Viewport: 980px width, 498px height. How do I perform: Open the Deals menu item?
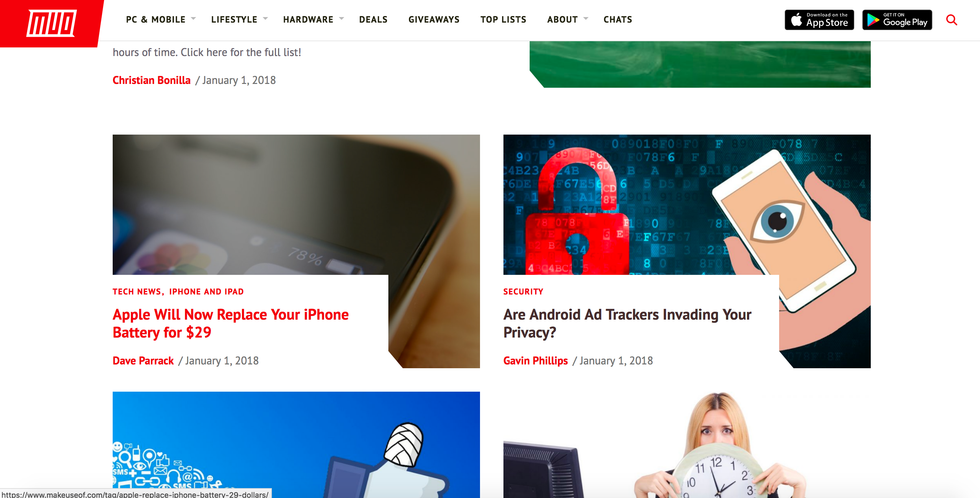point(373,19)
